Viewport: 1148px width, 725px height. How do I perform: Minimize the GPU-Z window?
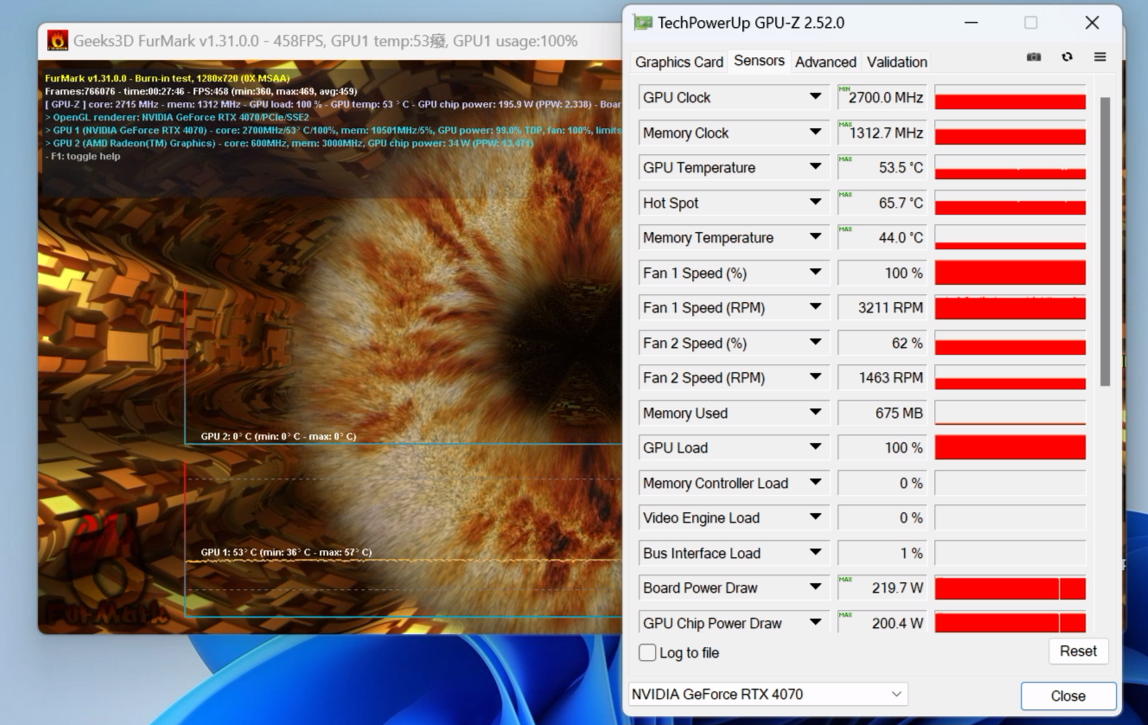click(x=971, y=23)
